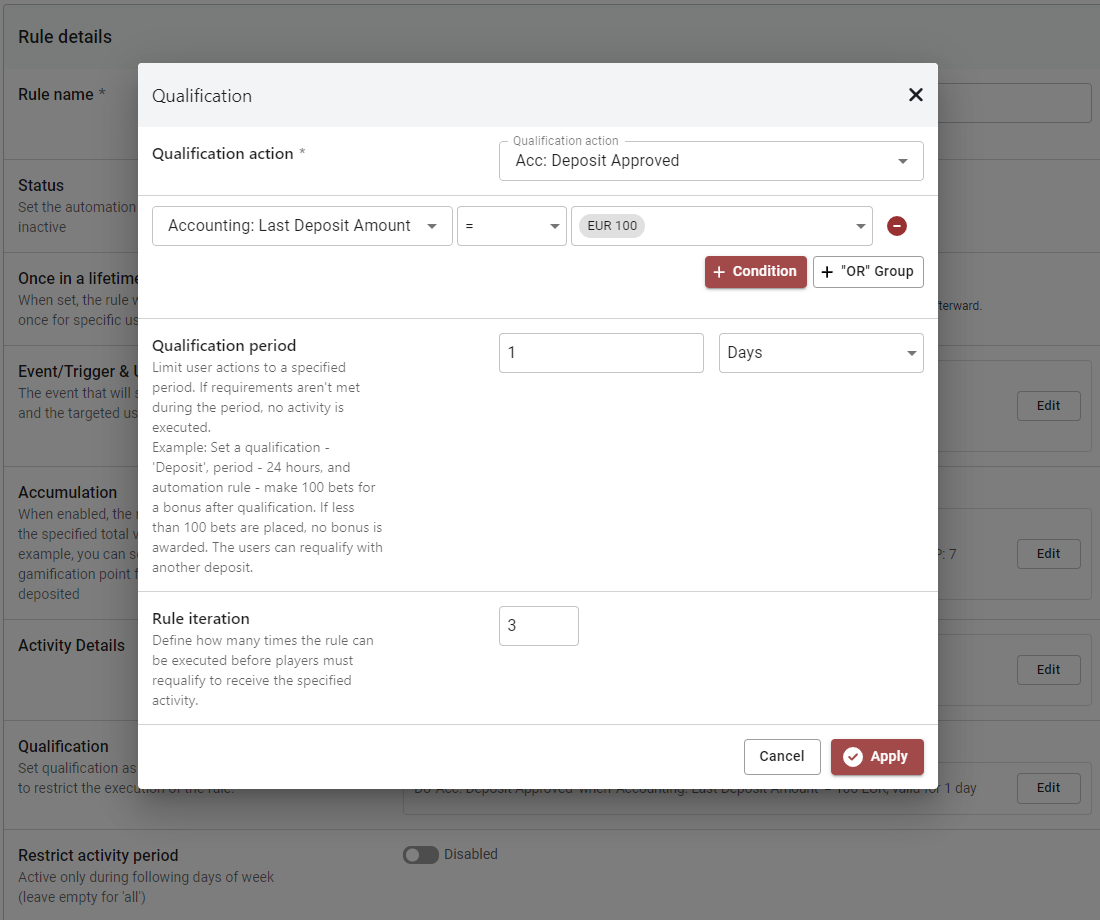Open the Qualification action dropdown
This screenshot has height=920, width=1100.
(x=710, y=161)
